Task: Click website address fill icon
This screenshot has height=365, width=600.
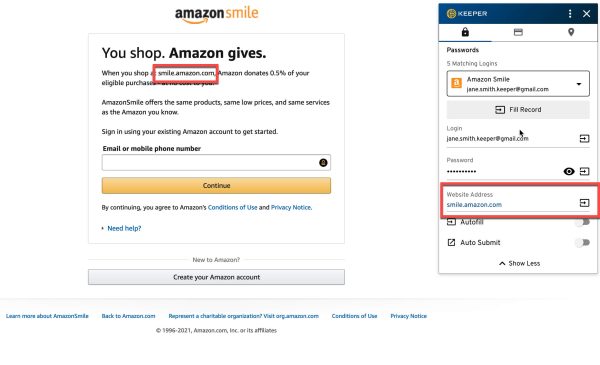Action: [x=584, y=203]
